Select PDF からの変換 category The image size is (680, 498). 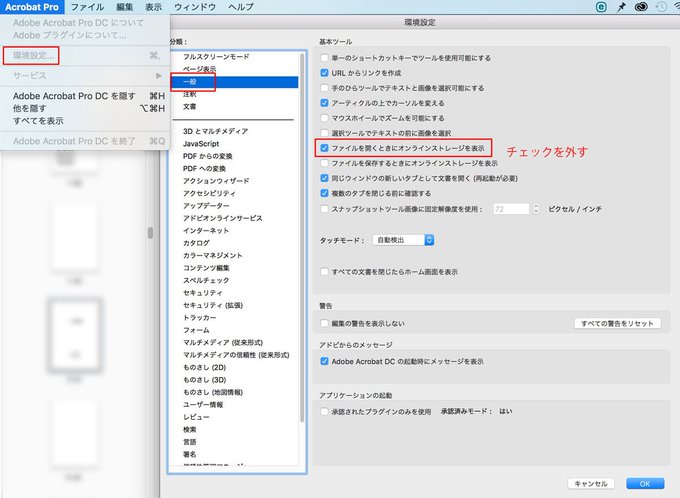207,156
